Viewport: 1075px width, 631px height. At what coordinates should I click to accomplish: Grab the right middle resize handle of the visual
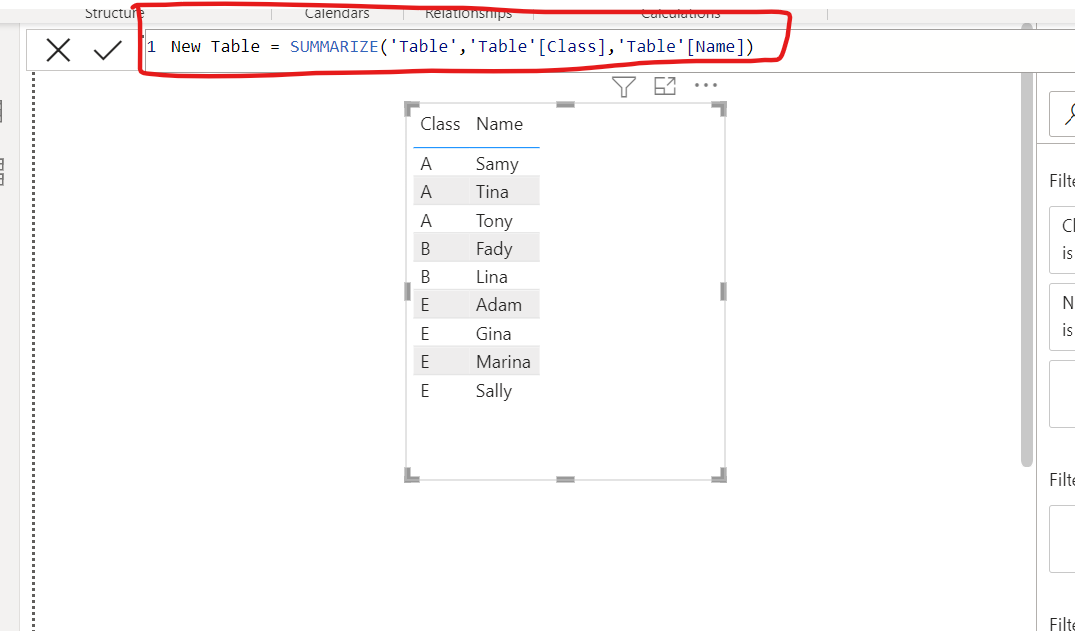tap(723, 292)
